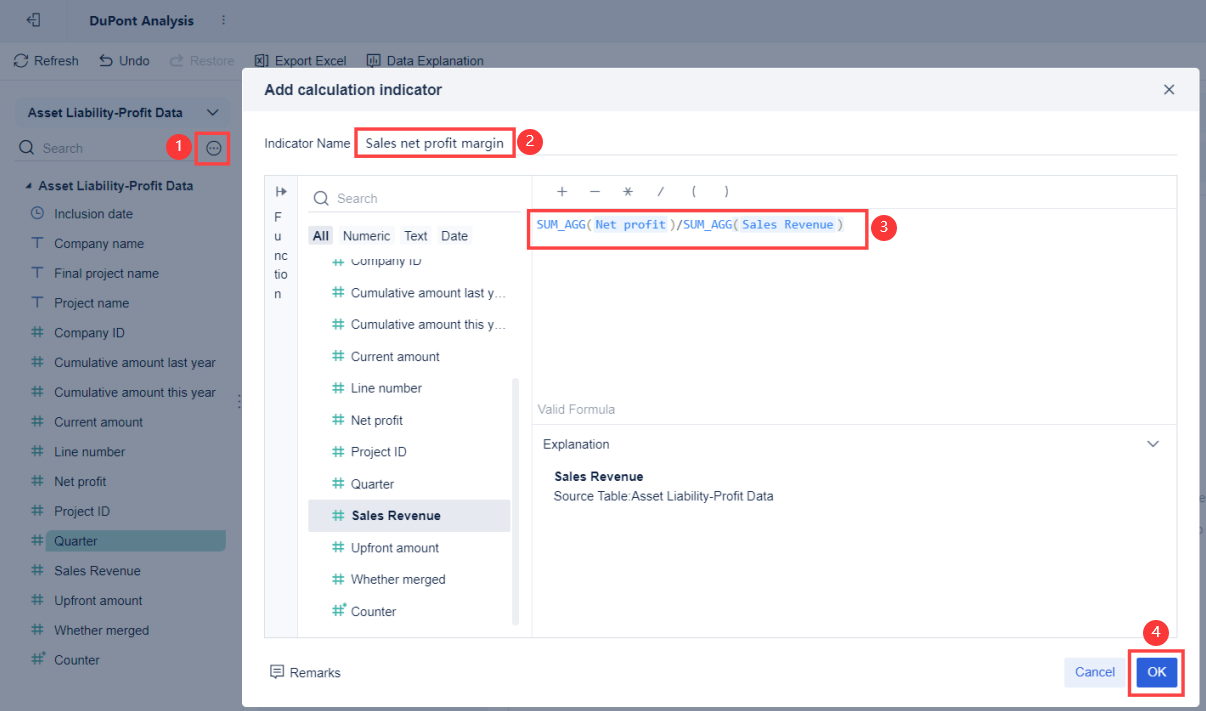Viewport: 1206px width, 711px height.
Task: Choose Current amount in dialog list
Action: 409,357
